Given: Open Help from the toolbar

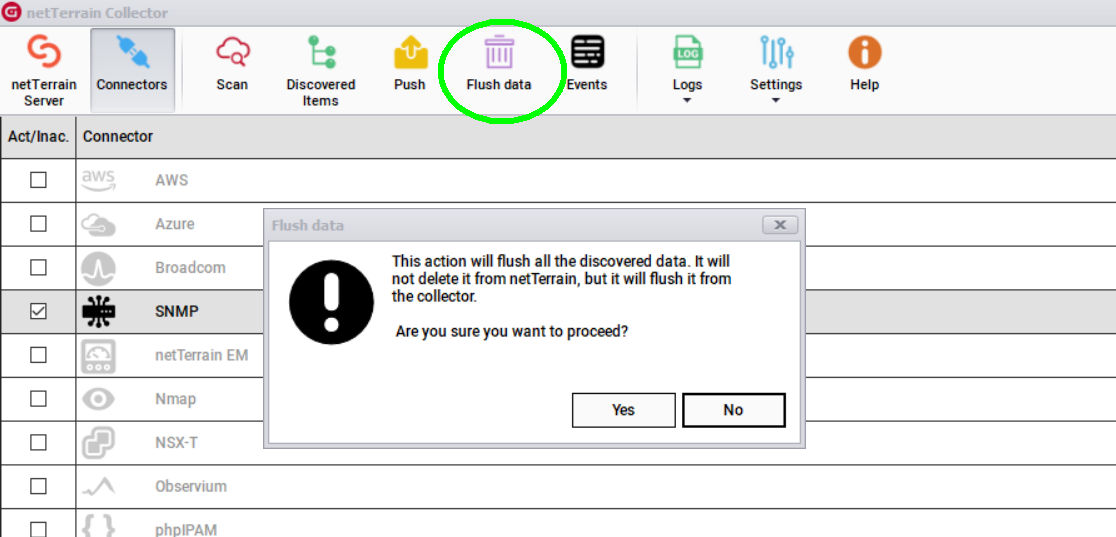Looking at the screenshot, I should 864,53.
